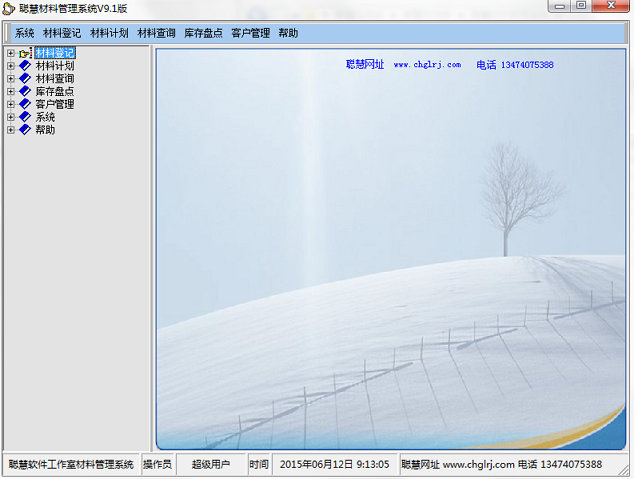
Task: Select 库存盘点 label in the tree
Action: pos(55,91)
